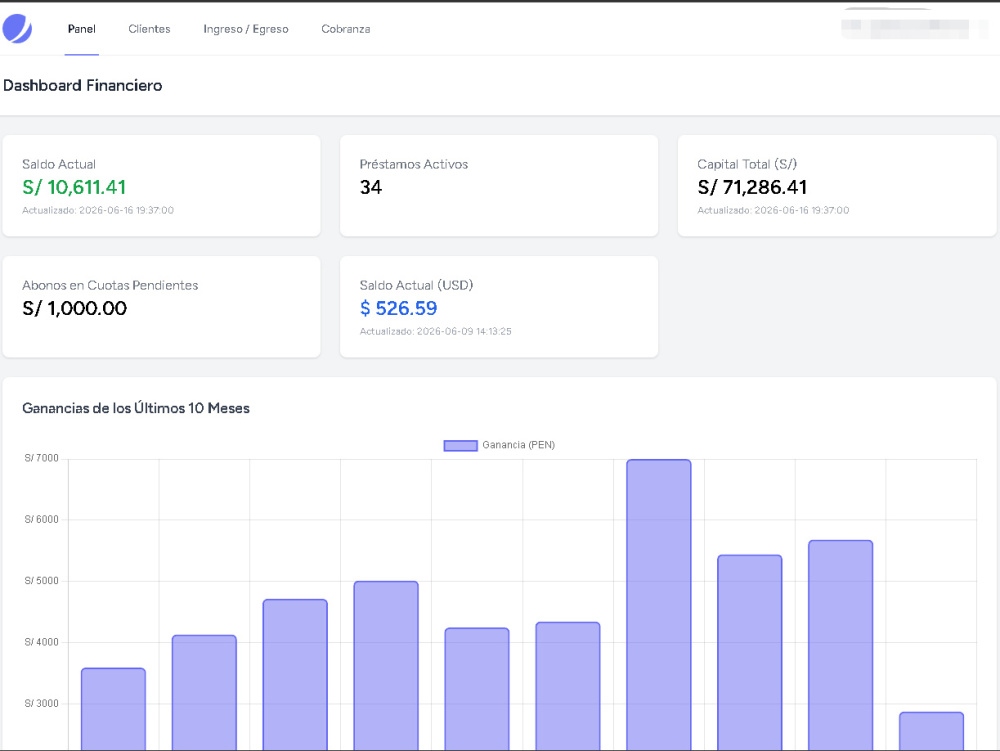Select the $ 526.59 USD balance

pyautogui.click(x=398, y=308)
